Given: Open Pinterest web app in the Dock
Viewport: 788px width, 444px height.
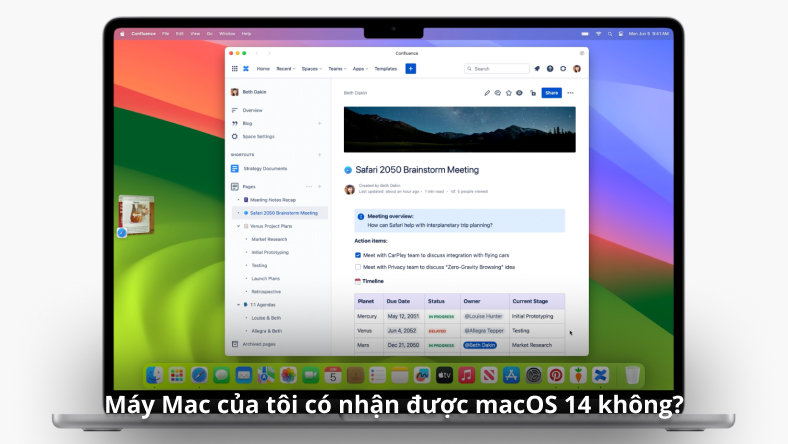Looking at the screenshot, I should (x=556, y=375).
